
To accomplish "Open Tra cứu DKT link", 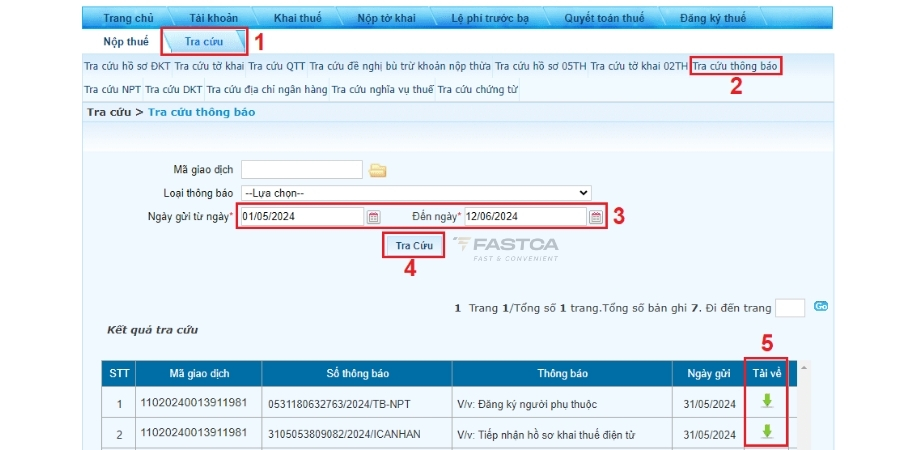I will coord(174,90).
